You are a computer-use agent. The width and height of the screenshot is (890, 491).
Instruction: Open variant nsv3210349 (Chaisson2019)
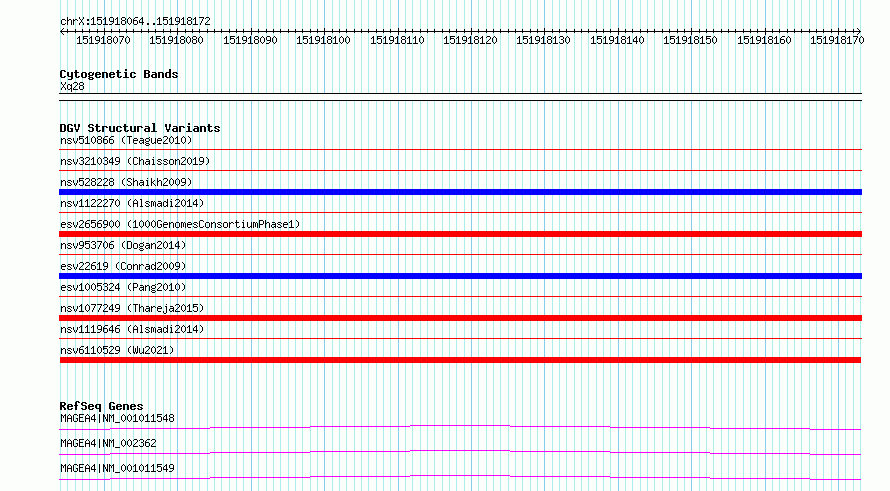(135, 161)
